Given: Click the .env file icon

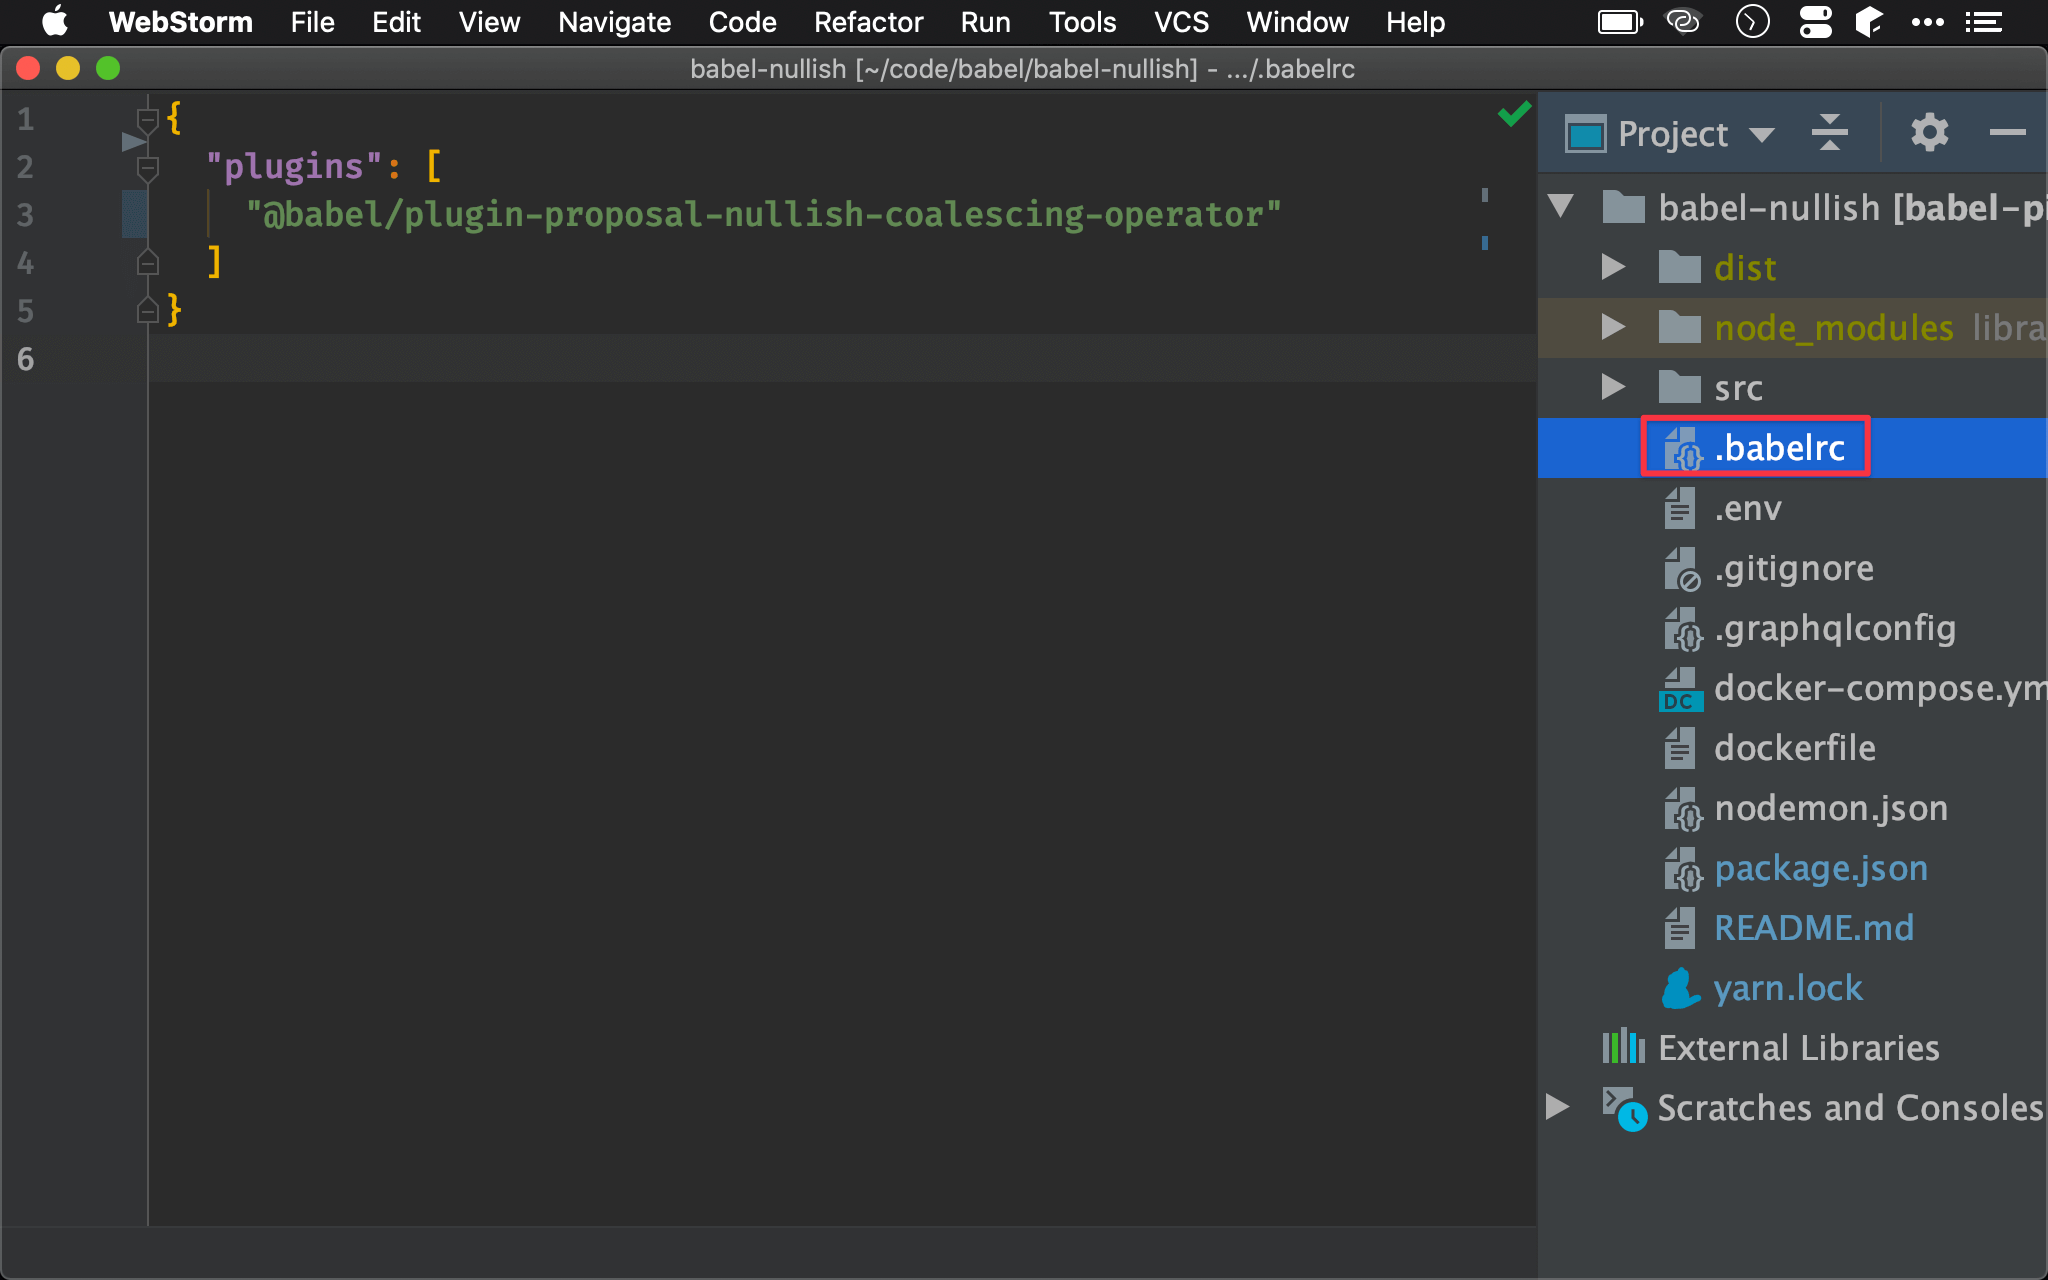Looking at the screenshot, I should point(1680,509).
